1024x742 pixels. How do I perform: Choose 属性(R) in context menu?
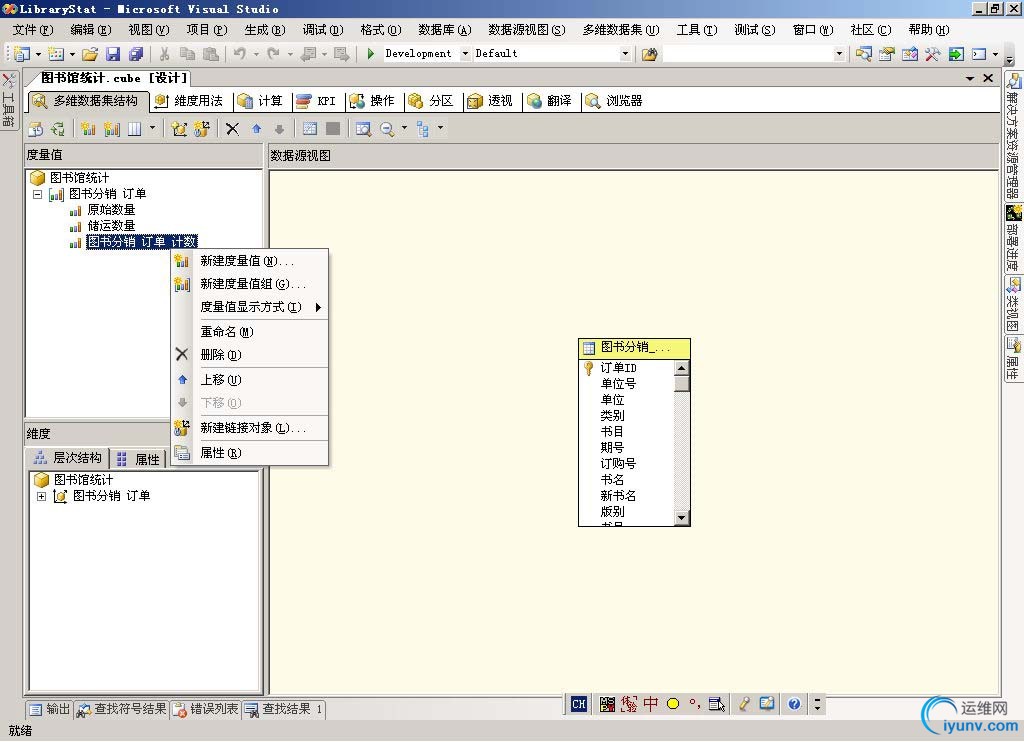point(249,453)
